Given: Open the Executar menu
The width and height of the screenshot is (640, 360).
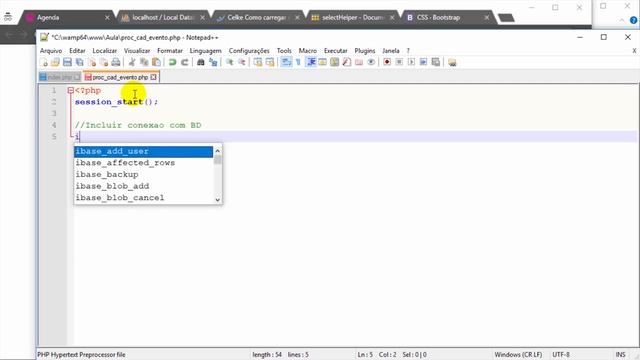Looking at the screenshot, I should (x=336, y=51).
